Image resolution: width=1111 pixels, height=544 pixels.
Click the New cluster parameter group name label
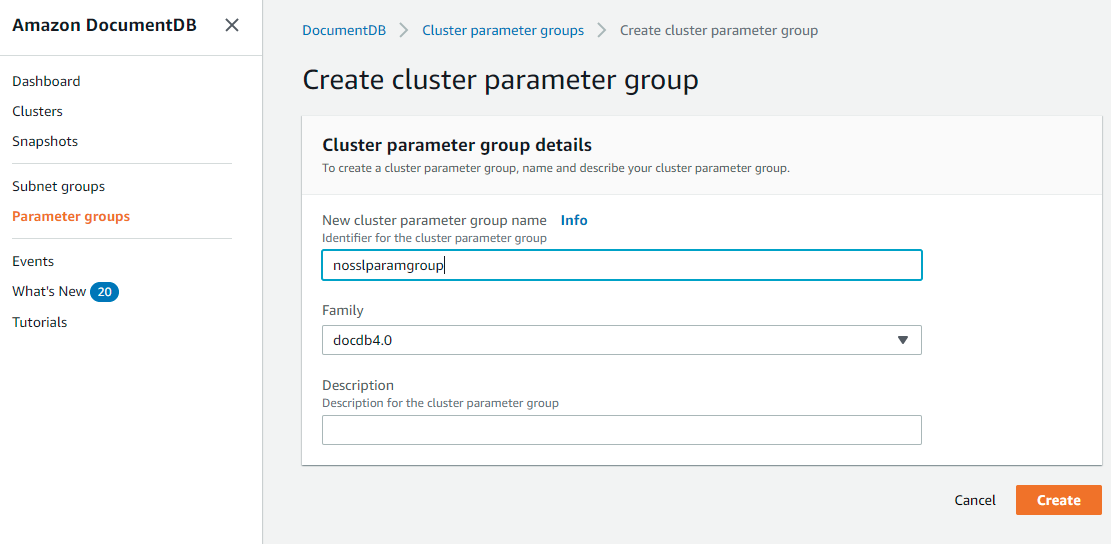434,220
